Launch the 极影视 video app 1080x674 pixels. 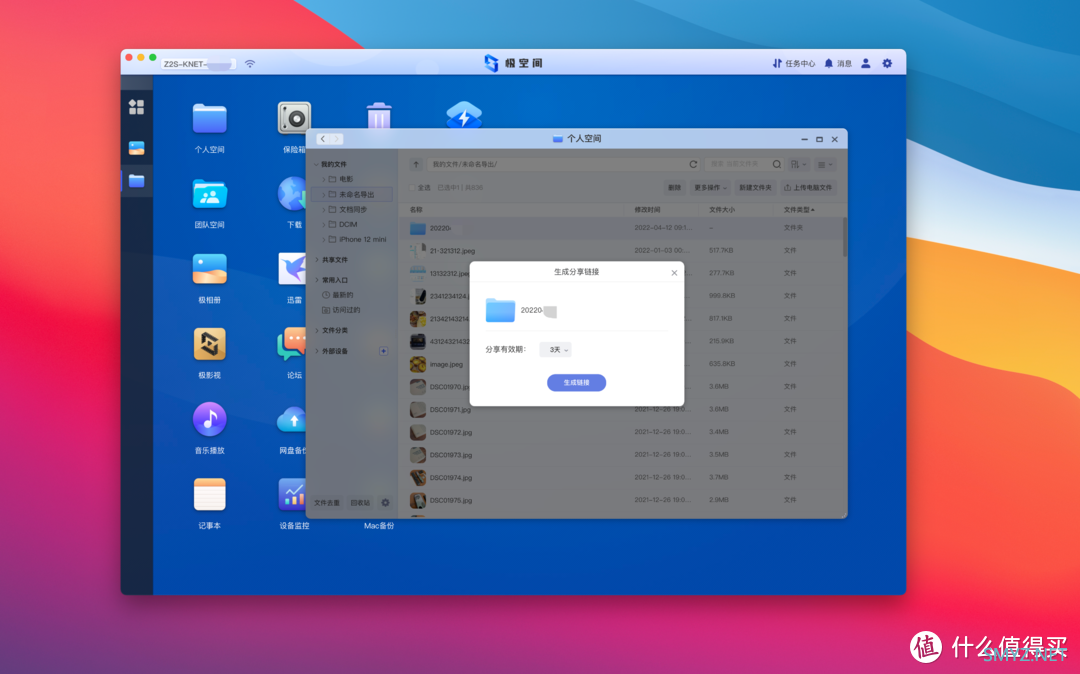[x=209, y=344]
